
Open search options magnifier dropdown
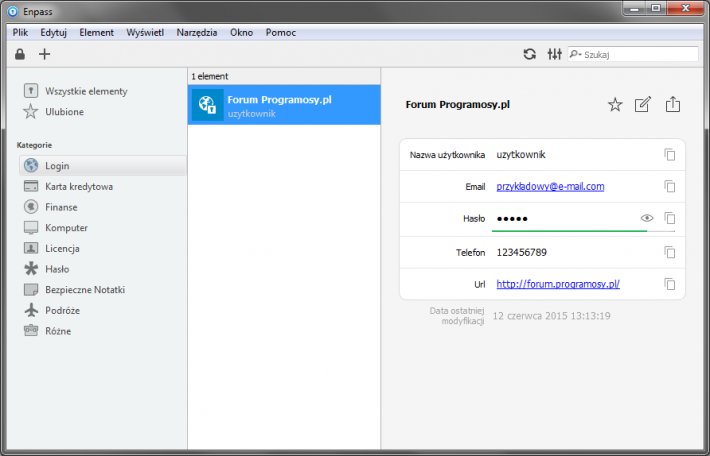(x=575, y=54)
